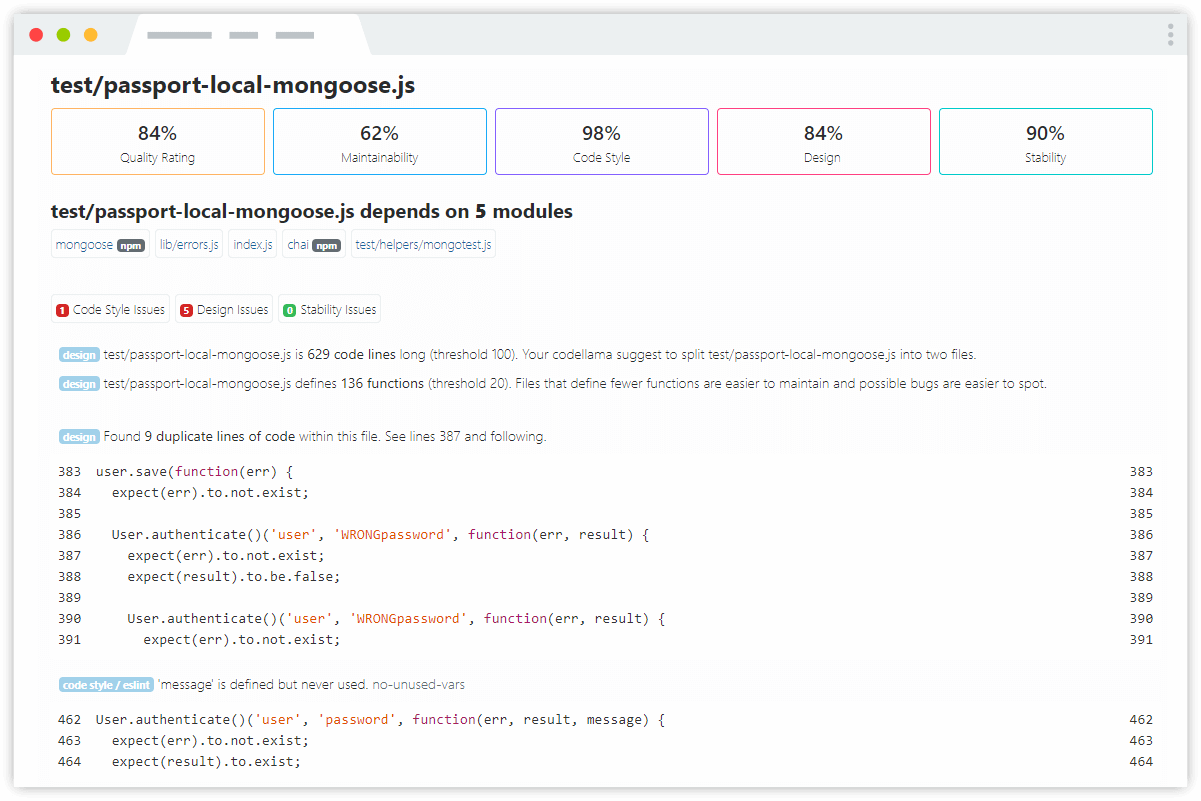Click the page title test/passport-local-mongoose.js
Image resolution: width=1201 pixels, height=801 pixels.
point(233,85)
